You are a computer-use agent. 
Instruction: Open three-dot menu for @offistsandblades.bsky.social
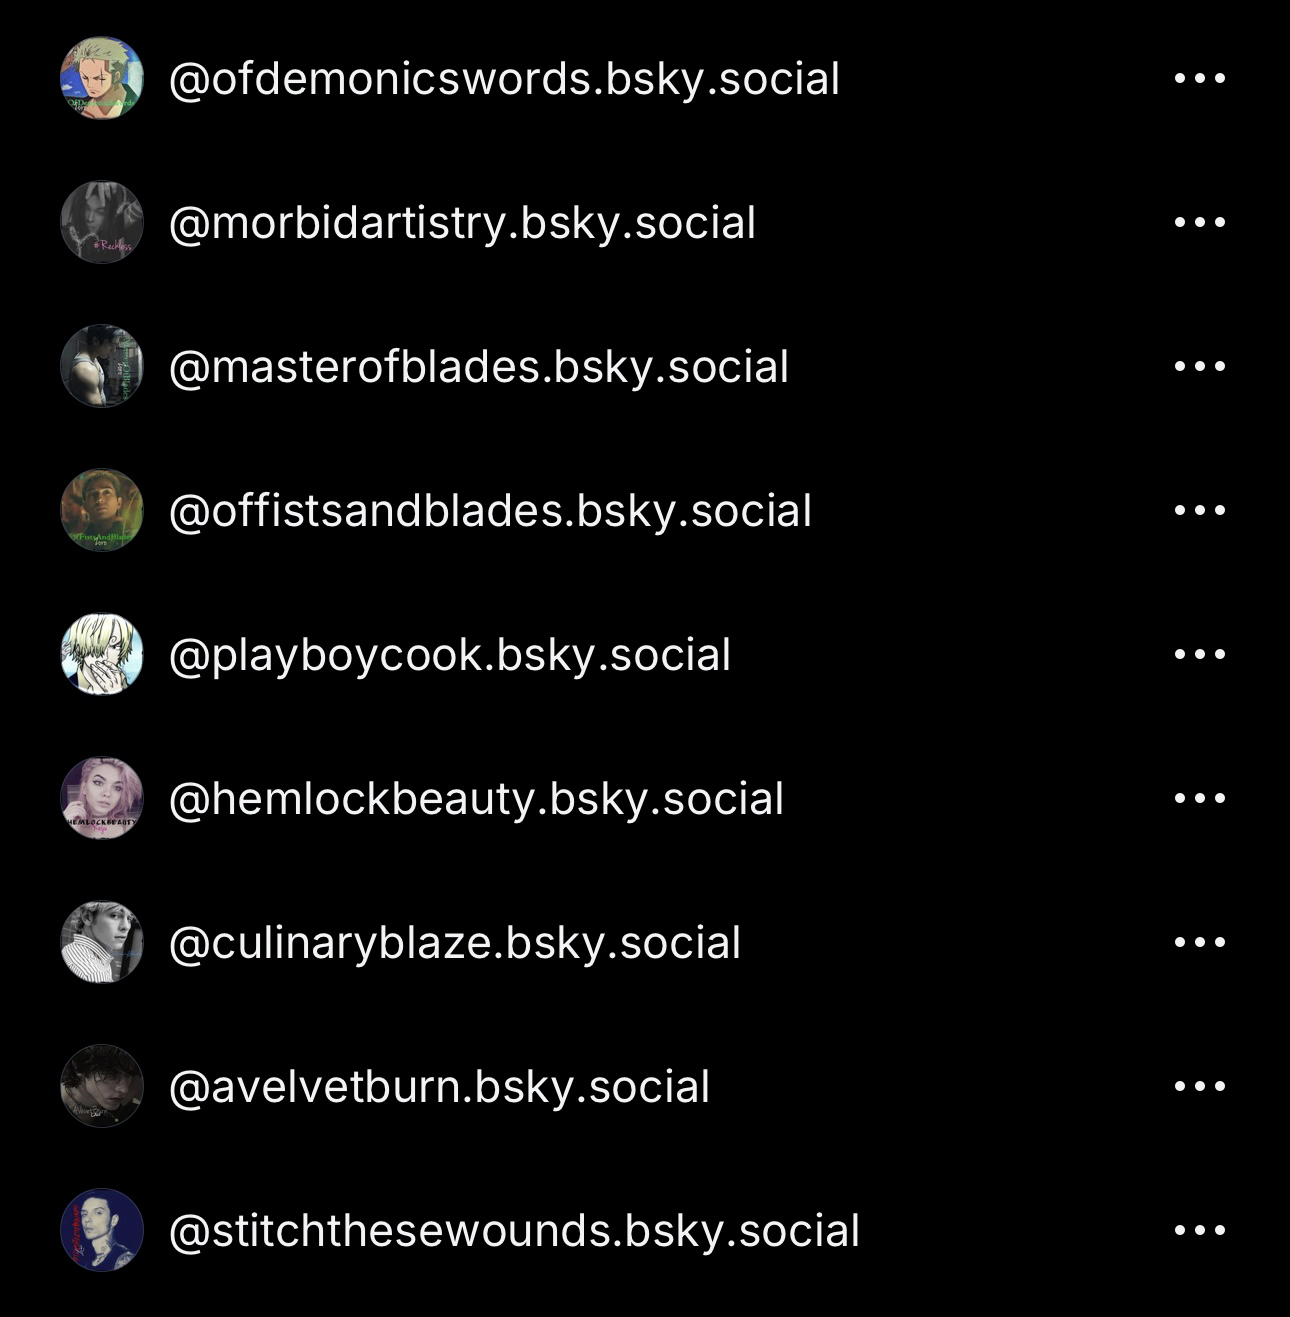pyautogui.click(x=1199, y=510)
